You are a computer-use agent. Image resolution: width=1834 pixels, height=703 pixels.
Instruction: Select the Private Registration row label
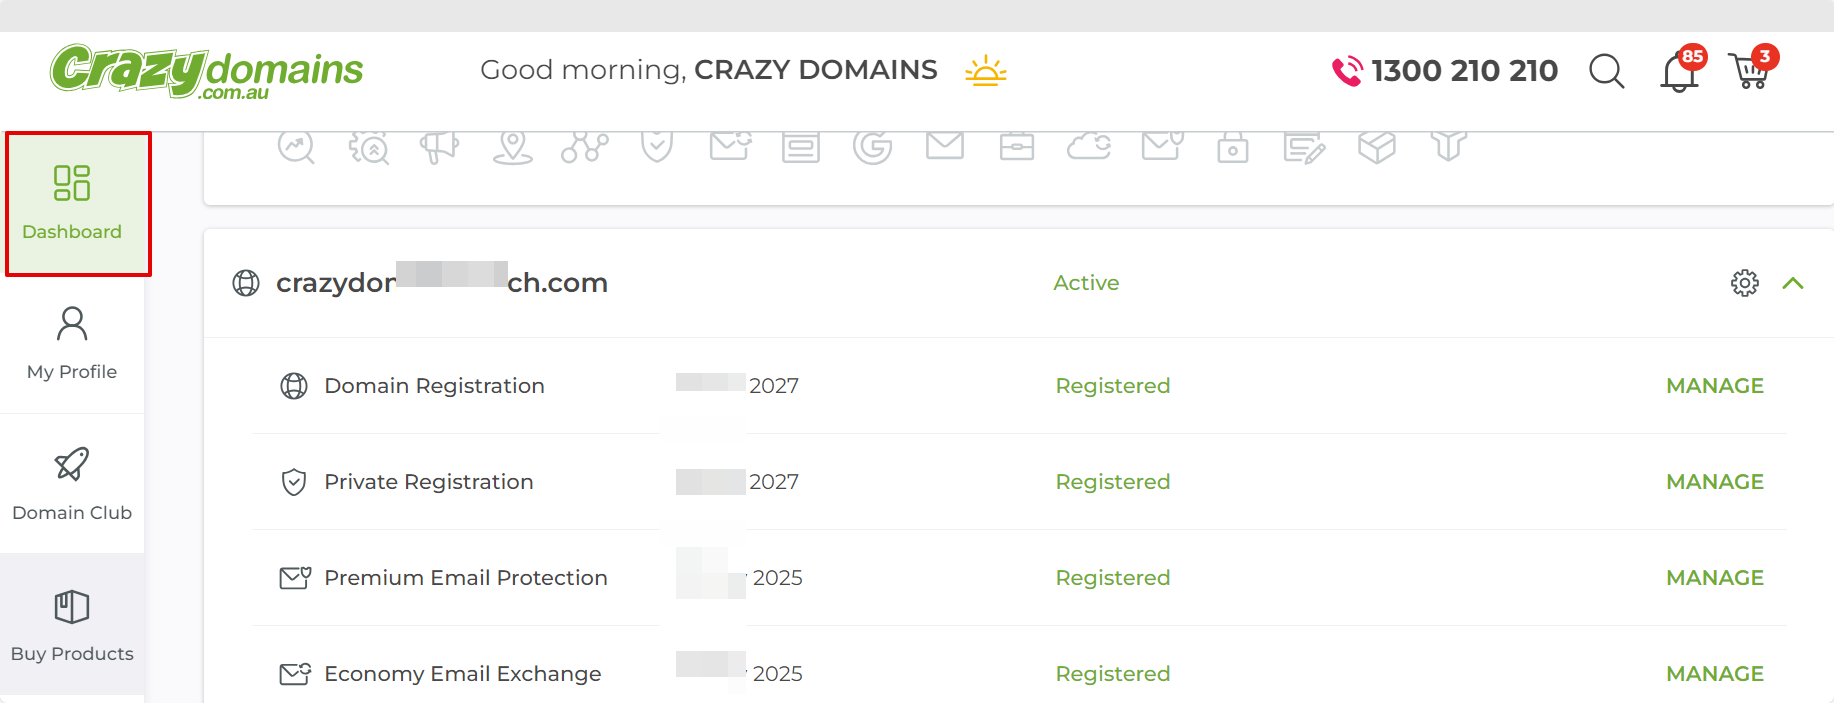(429, 482)
